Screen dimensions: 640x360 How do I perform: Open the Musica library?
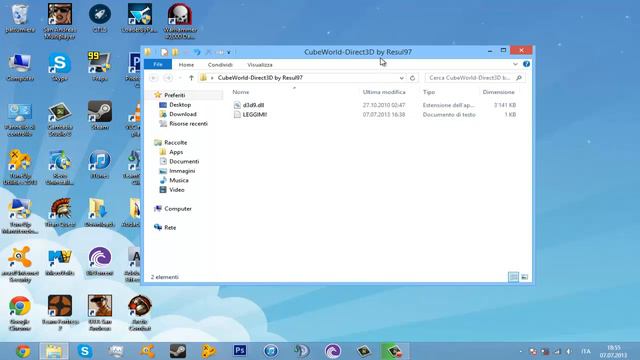coord(179,180)
